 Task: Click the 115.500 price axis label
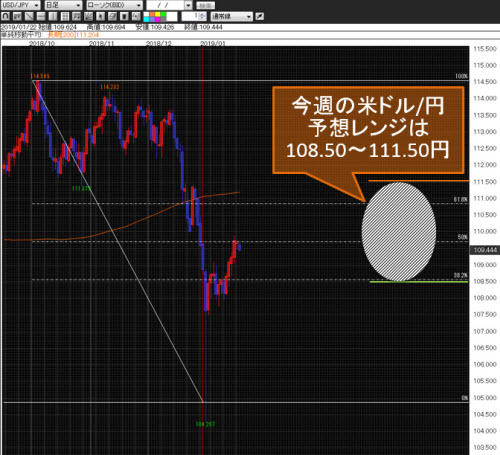[485, 49]
